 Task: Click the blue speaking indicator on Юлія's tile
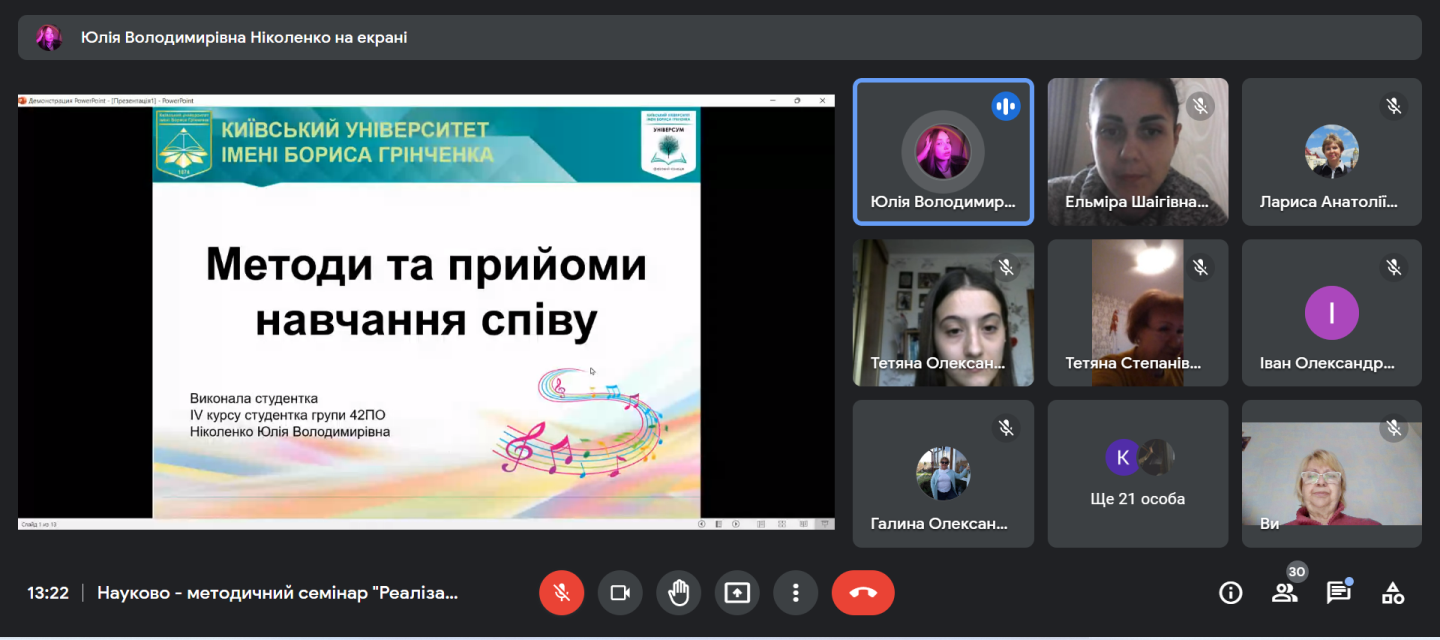tap(1006, 106)
